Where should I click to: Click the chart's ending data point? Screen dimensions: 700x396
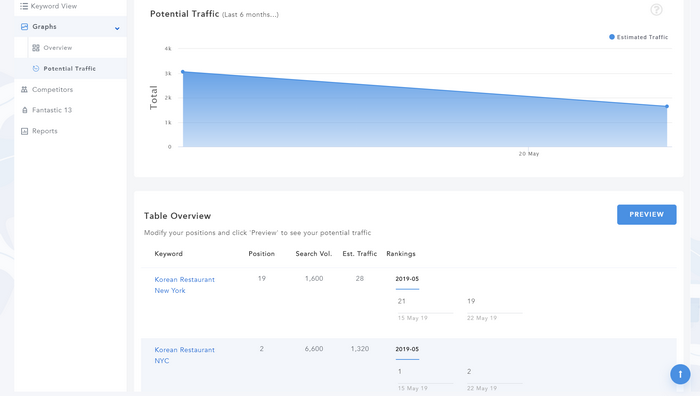[x=667, y=106]
